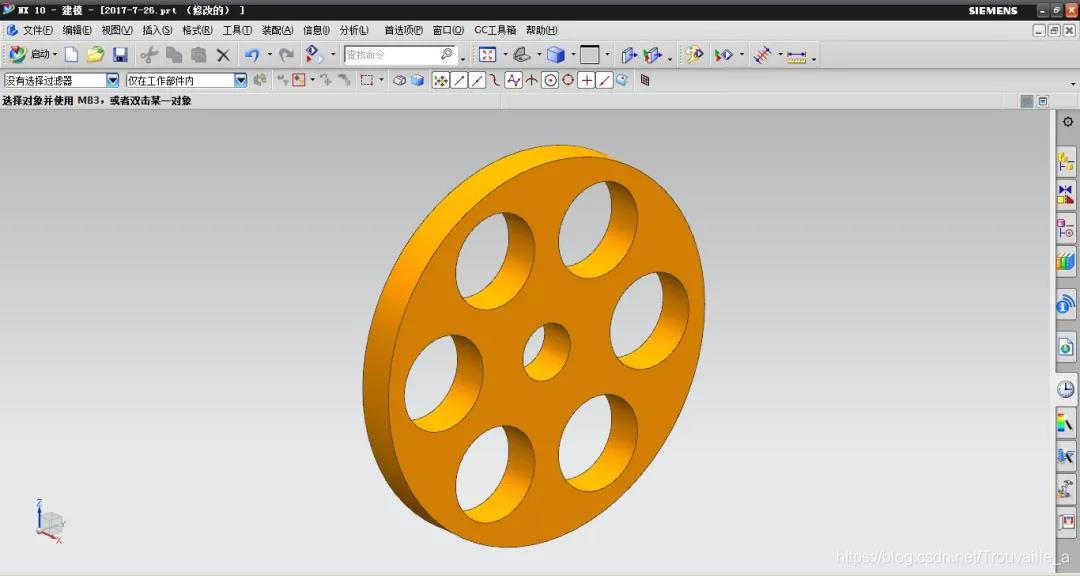This screenshot has width=1080, height=576.
Task: Click the magnifier in command finder
Action: point(447,54)
